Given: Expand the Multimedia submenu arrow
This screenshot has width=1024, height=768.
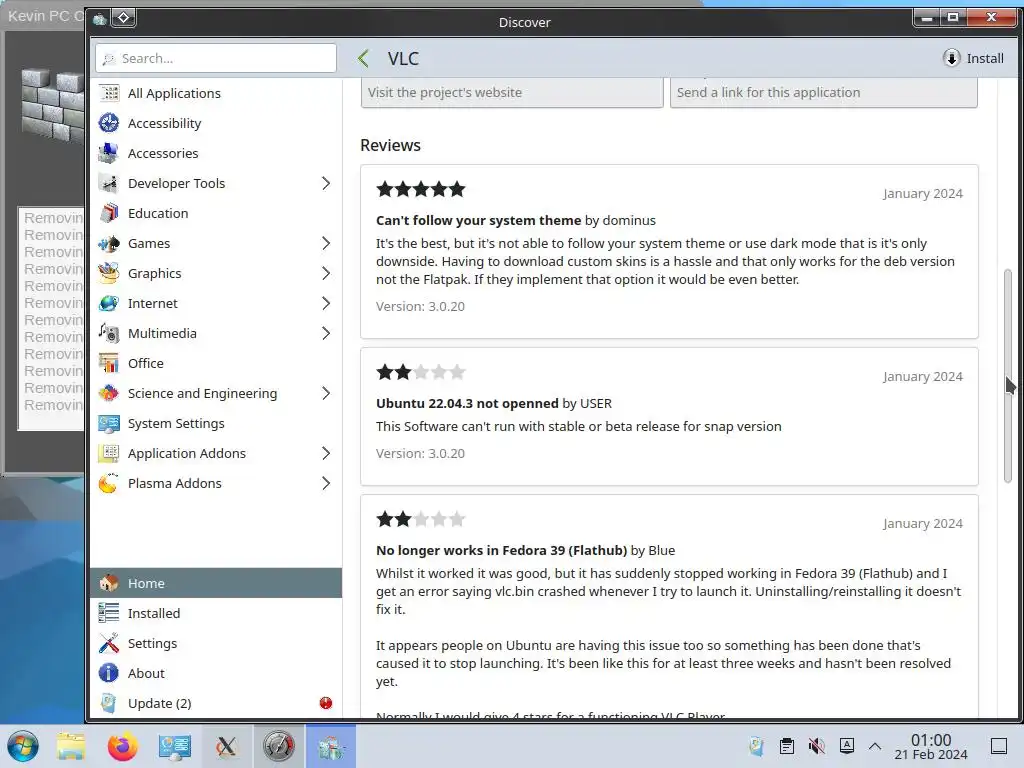Looking at the screenshot, I should pos(326,334).
